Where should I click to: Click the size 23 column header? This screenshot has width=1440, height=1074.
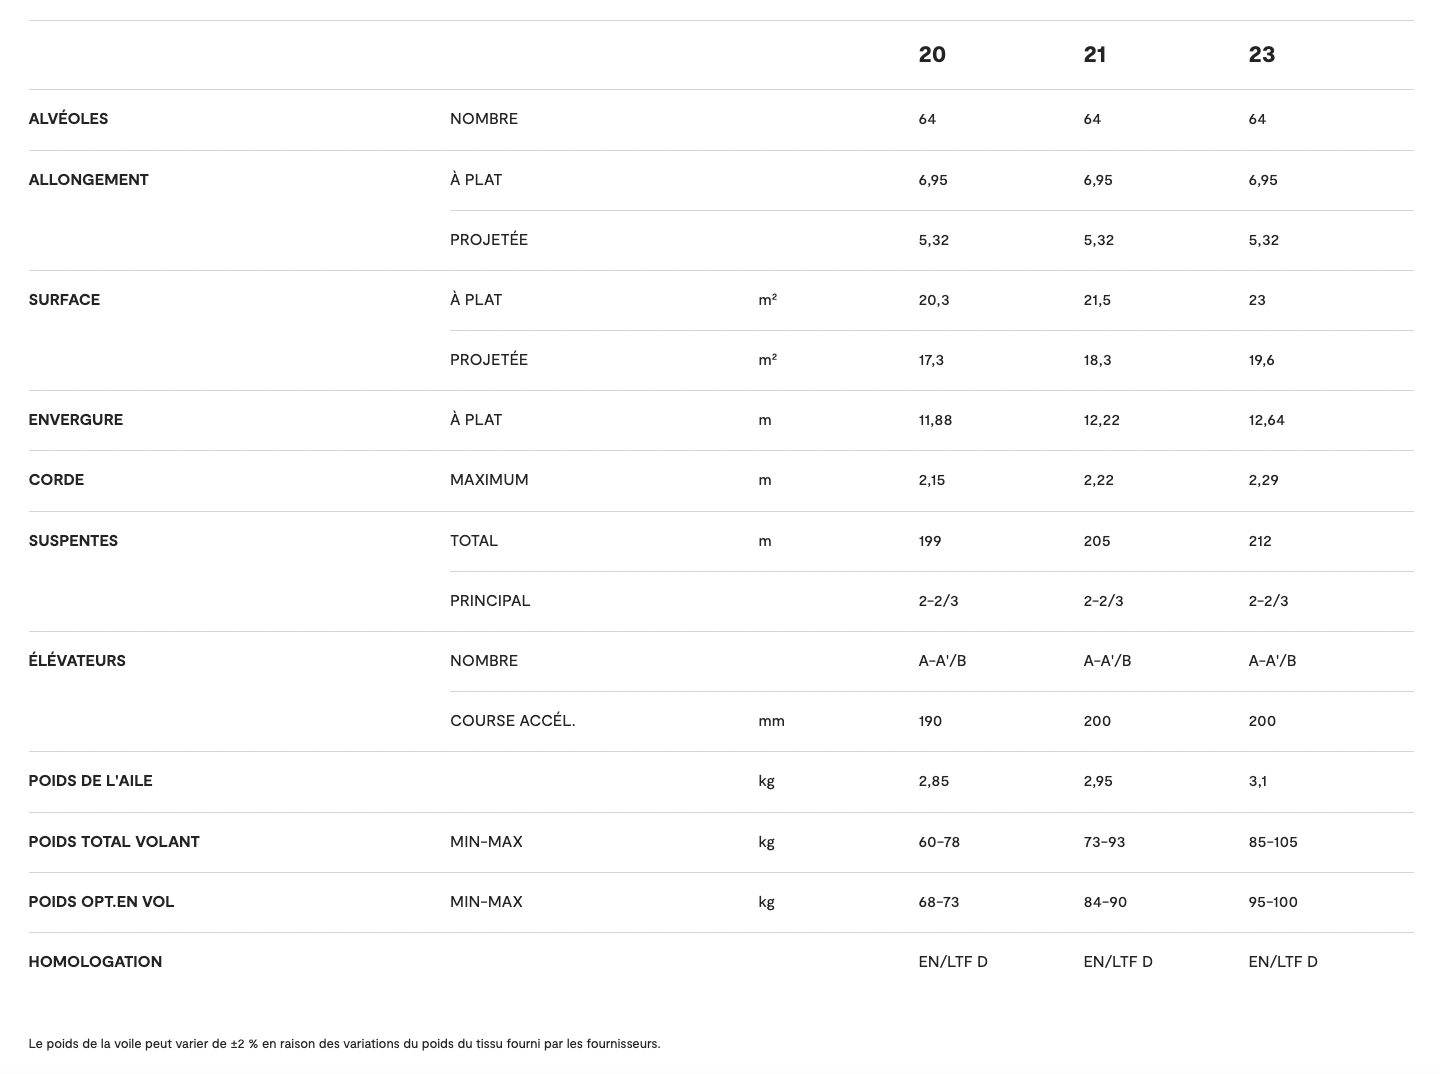coord(1261,55)
